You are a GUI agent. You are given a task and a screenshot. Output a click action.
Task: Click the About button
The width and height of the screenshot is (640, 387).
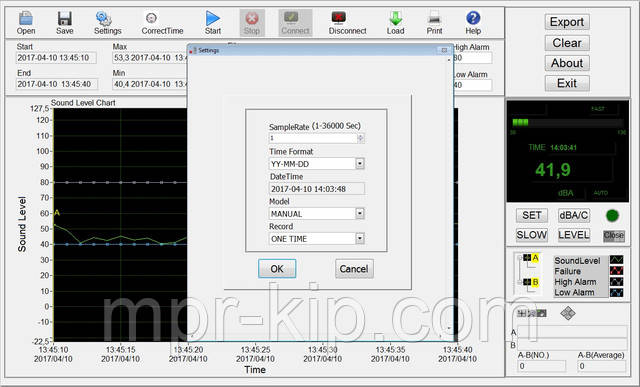567,63
